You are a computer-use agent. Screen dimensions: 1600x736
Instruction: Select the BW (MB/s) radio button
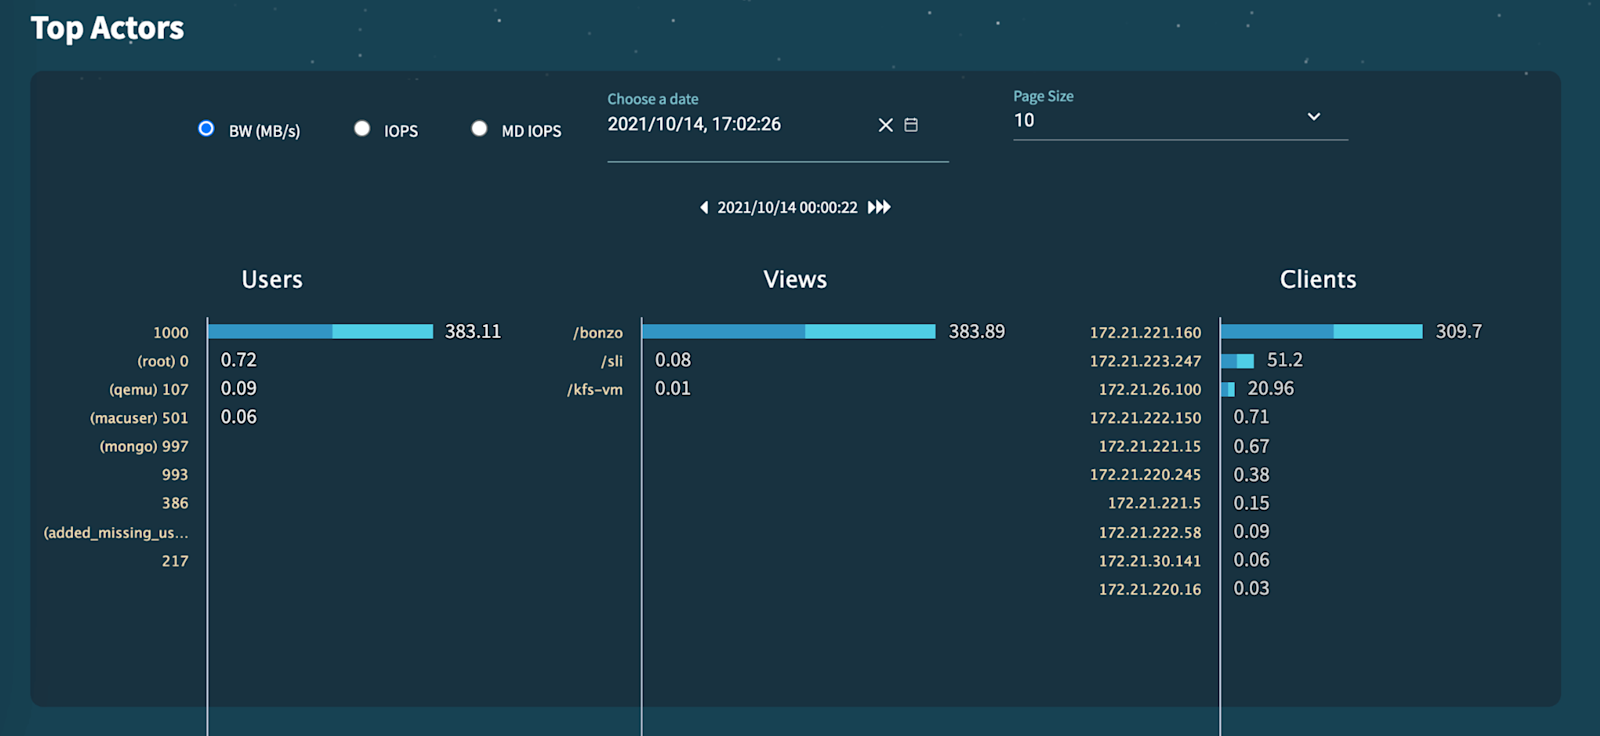point(206,129)
